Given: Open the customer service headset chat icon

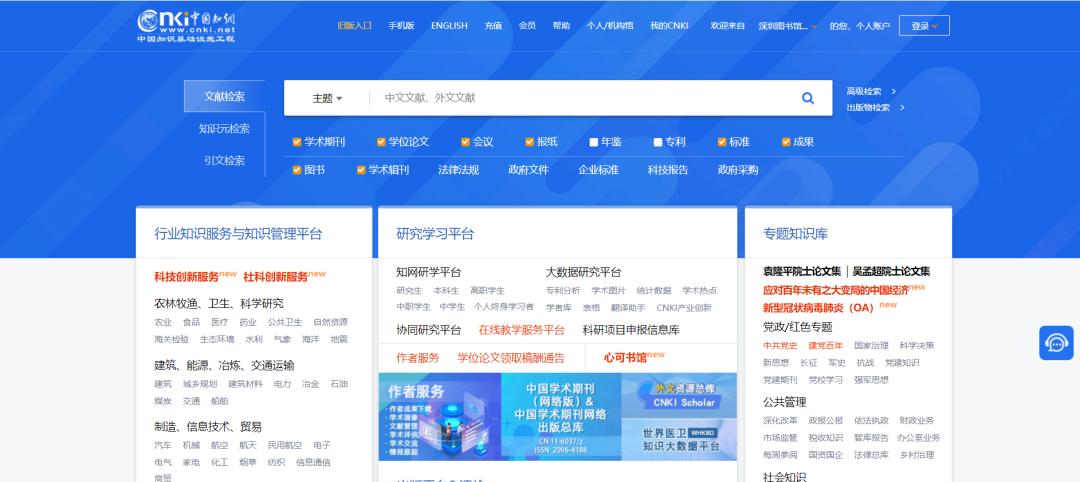Looking at the screenshot, I should pyautogui.click(x=1056, y=343).
